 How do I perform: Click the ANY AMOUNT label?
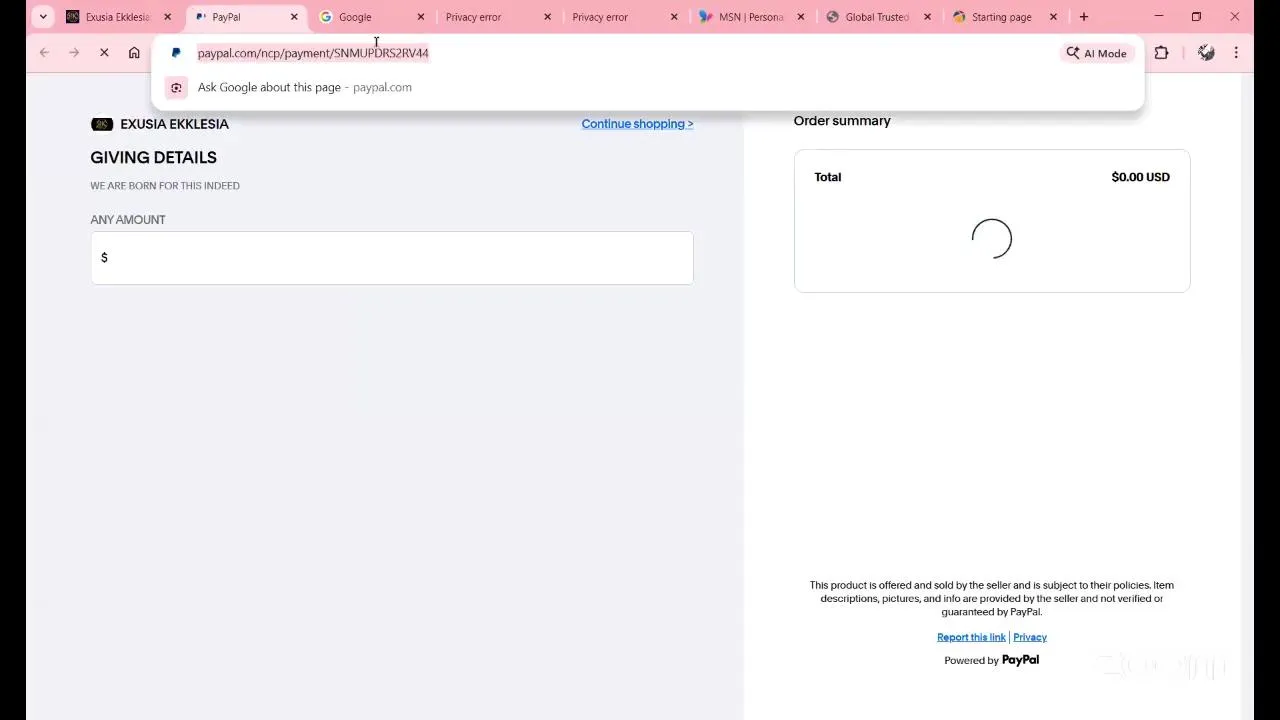(128, 220)
